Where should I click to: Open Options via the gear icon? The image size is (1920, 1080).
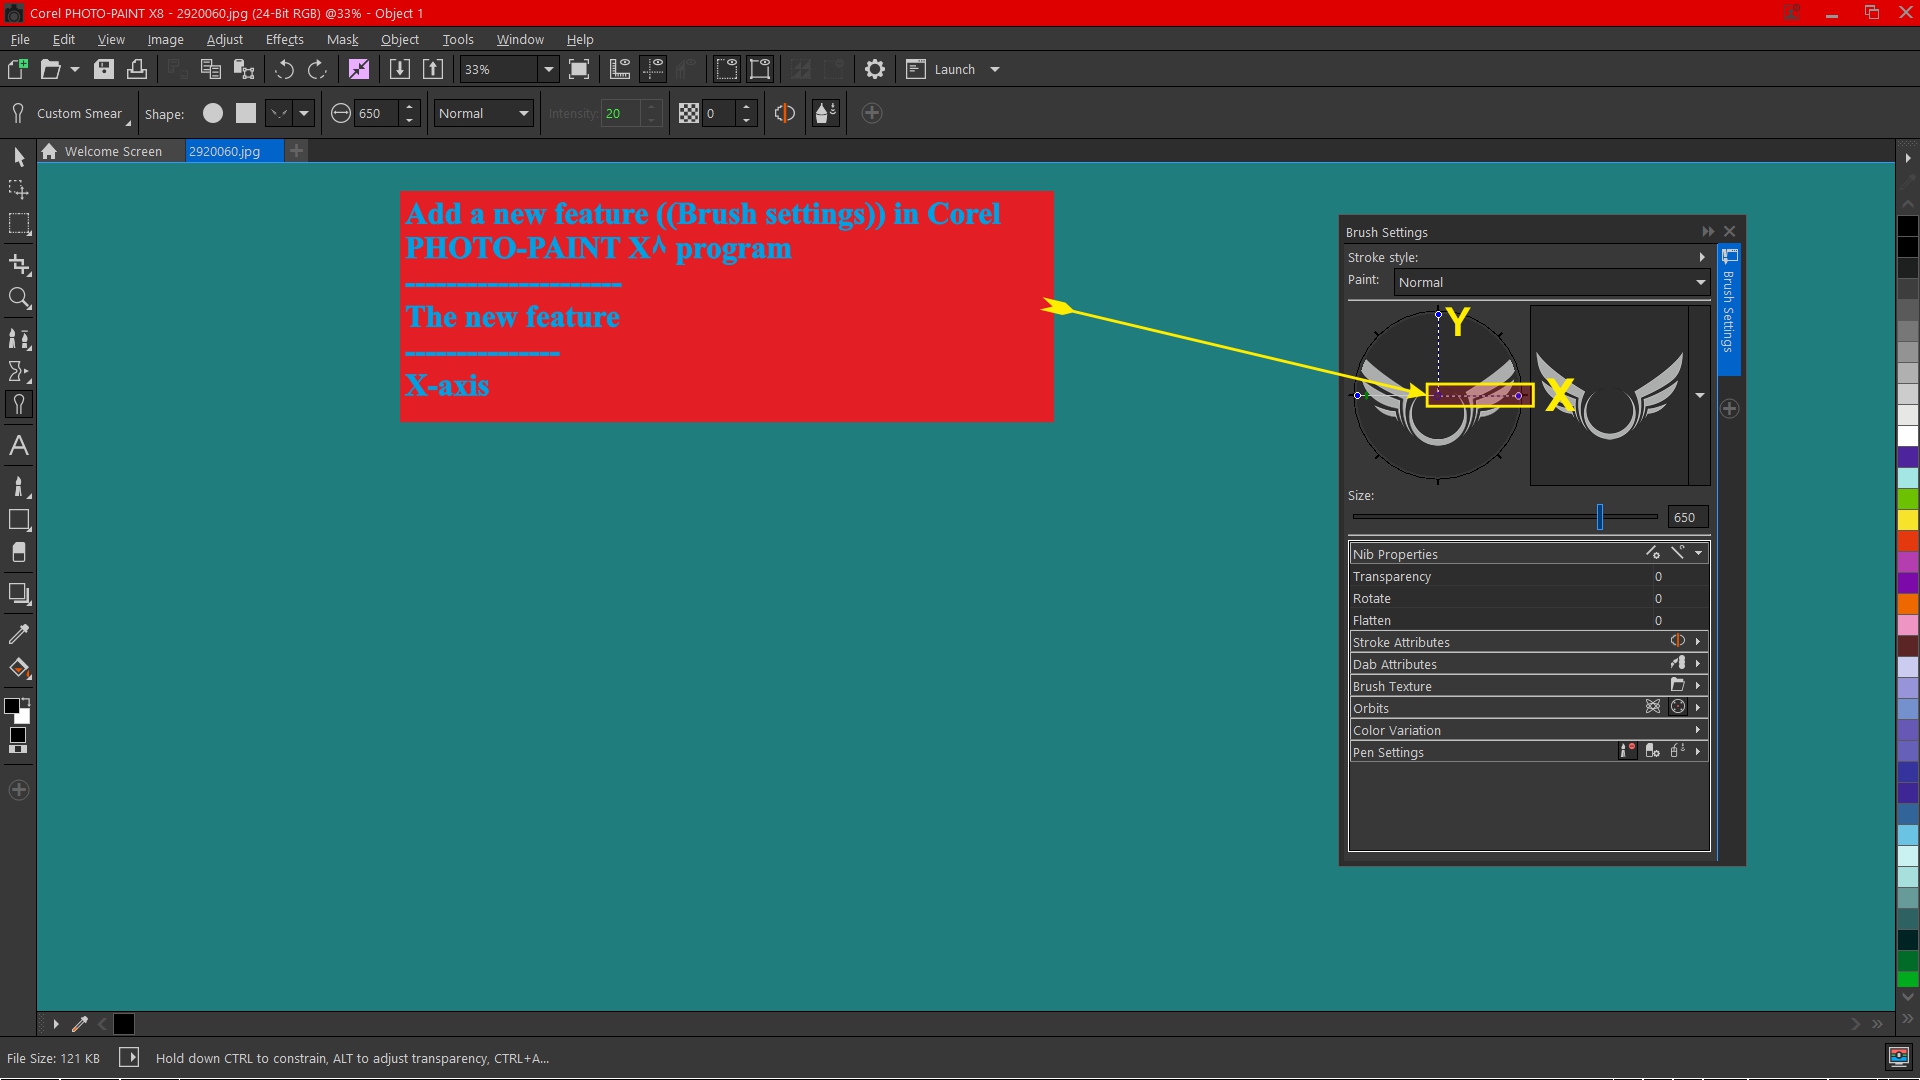(875, 69)
